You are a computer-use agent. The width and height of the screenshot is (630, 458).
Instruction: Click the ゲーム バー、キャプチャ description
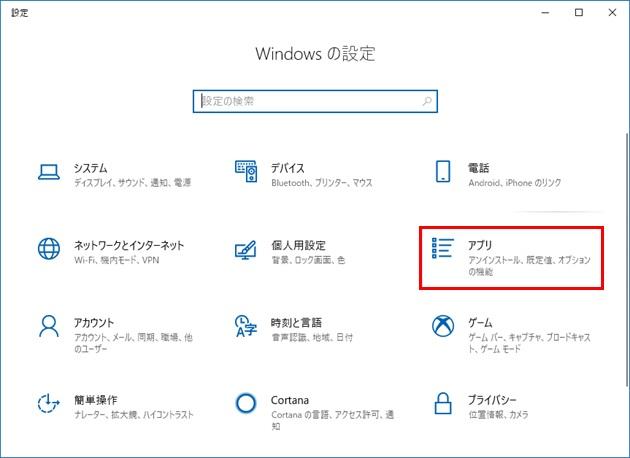[530, 343]
